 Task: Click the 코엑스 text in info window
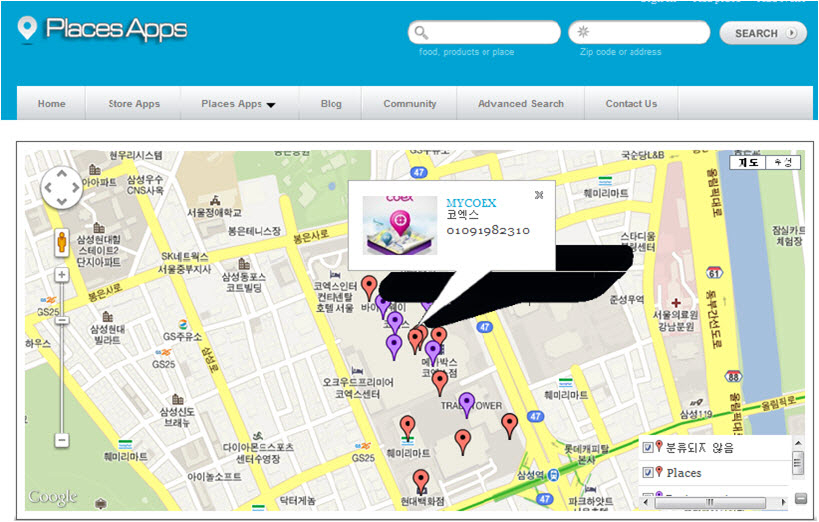[x=462, y=215]
